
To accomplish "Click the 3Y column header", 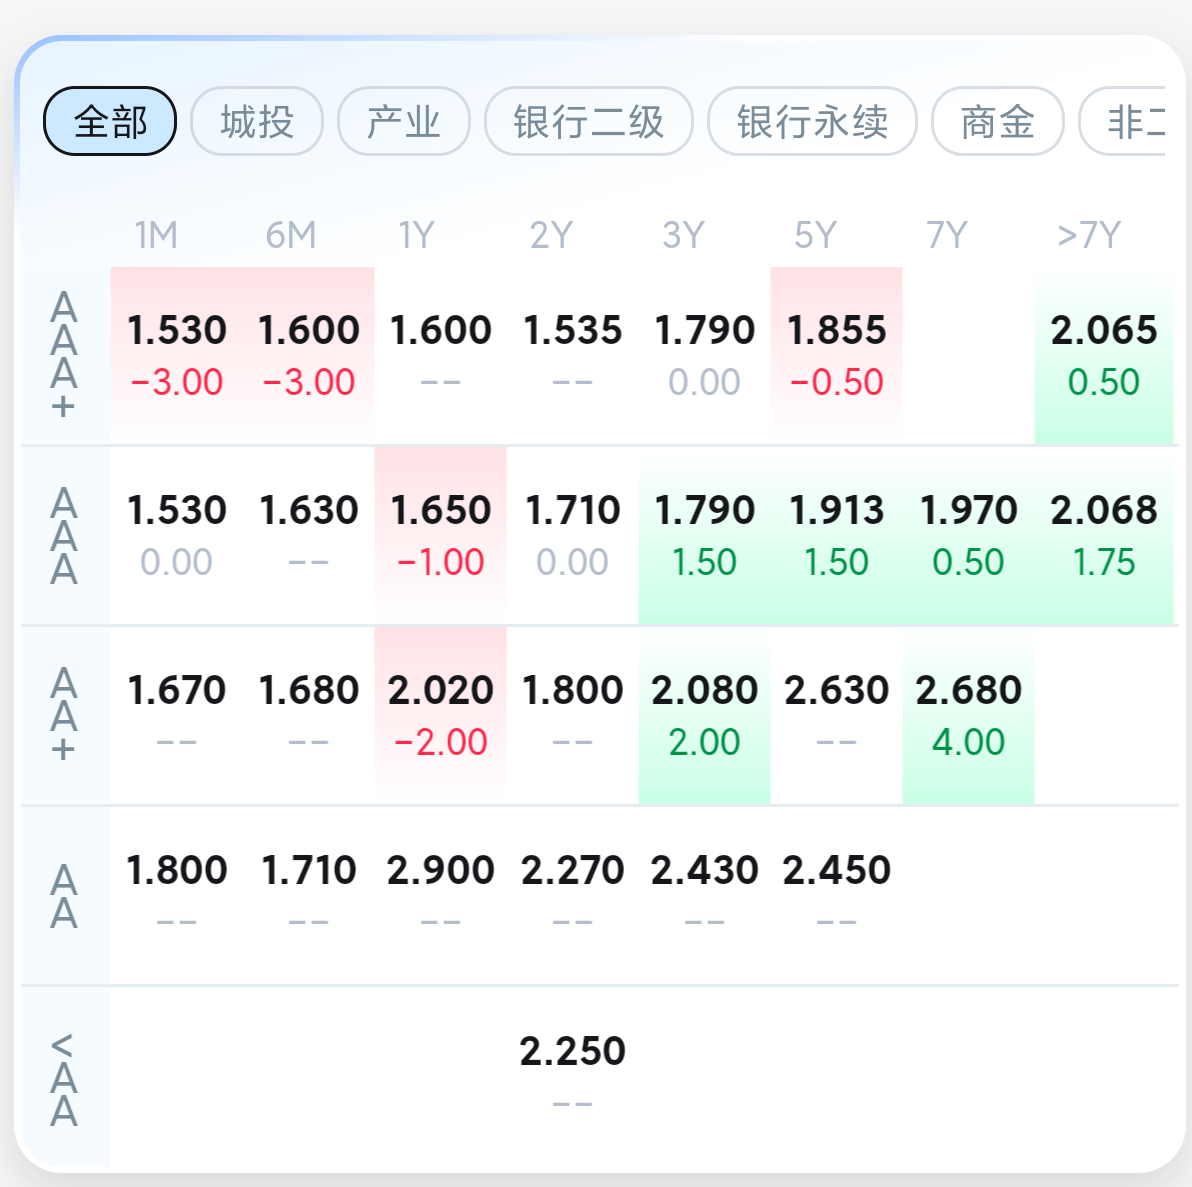I will coord(683,235).
